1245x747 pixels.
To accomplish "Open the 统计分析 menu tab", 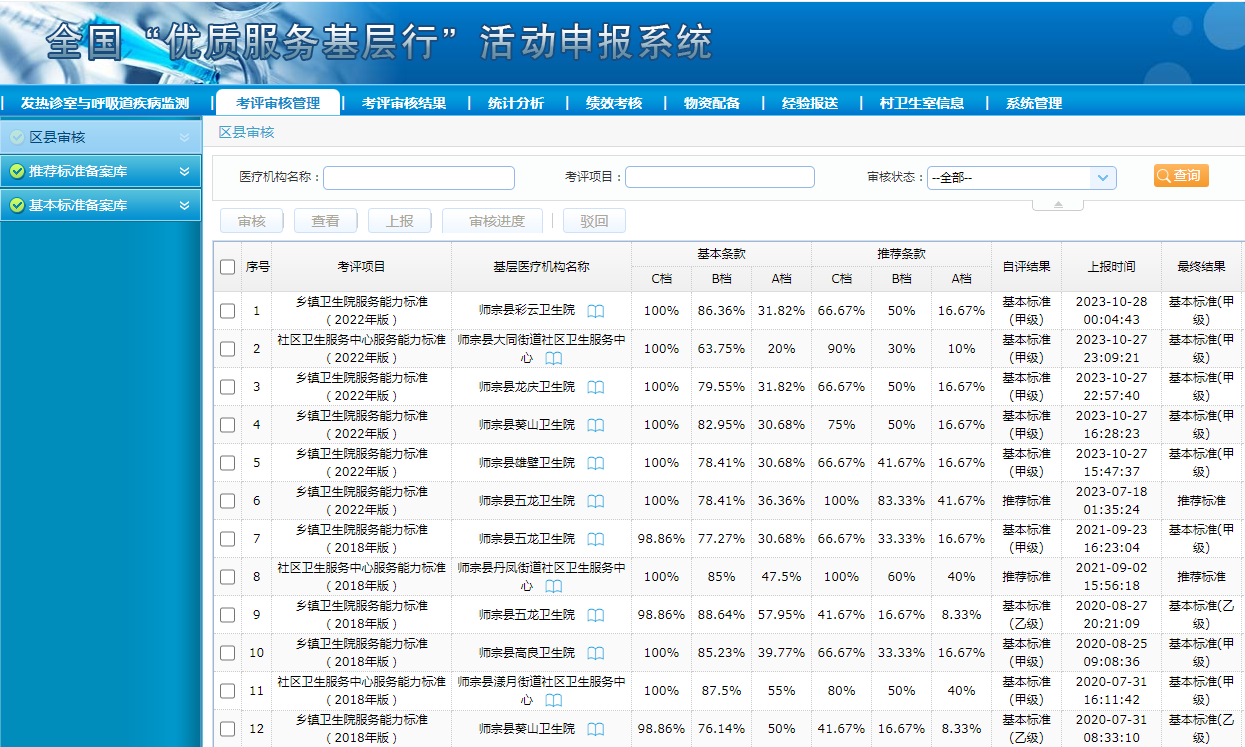I will 516,103.
